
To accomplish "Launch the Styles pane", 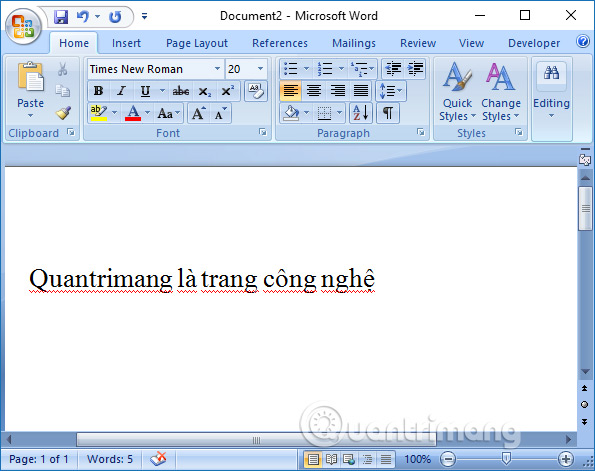I will coord(519,132).
